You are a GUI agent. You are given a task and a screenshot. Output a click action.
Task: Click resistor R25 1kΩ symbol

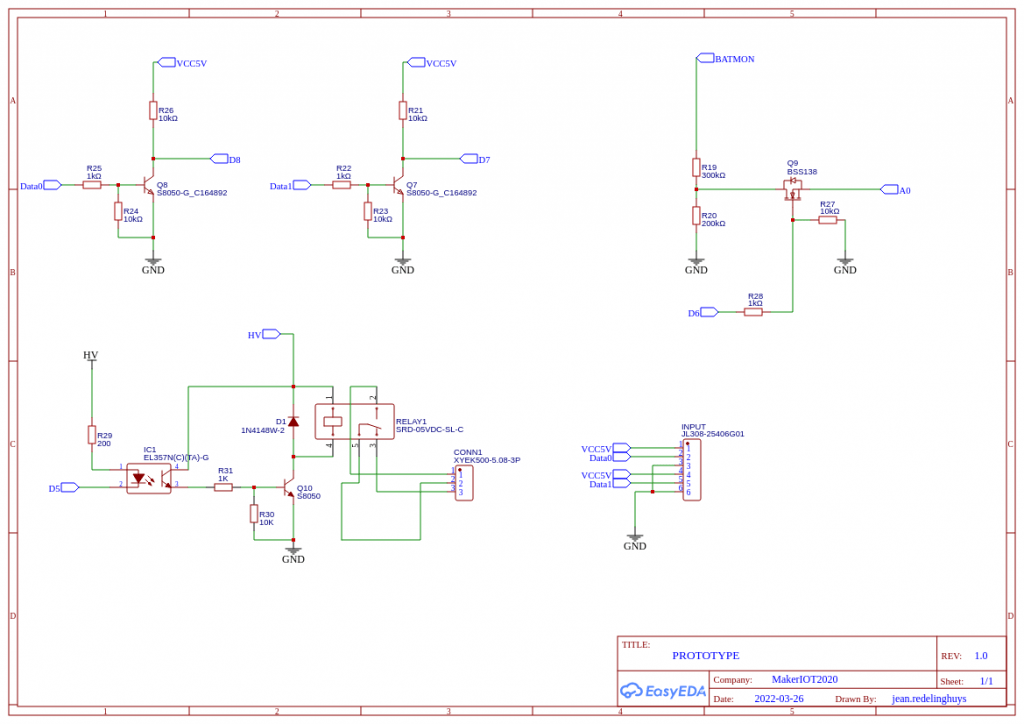coord(92,185)
